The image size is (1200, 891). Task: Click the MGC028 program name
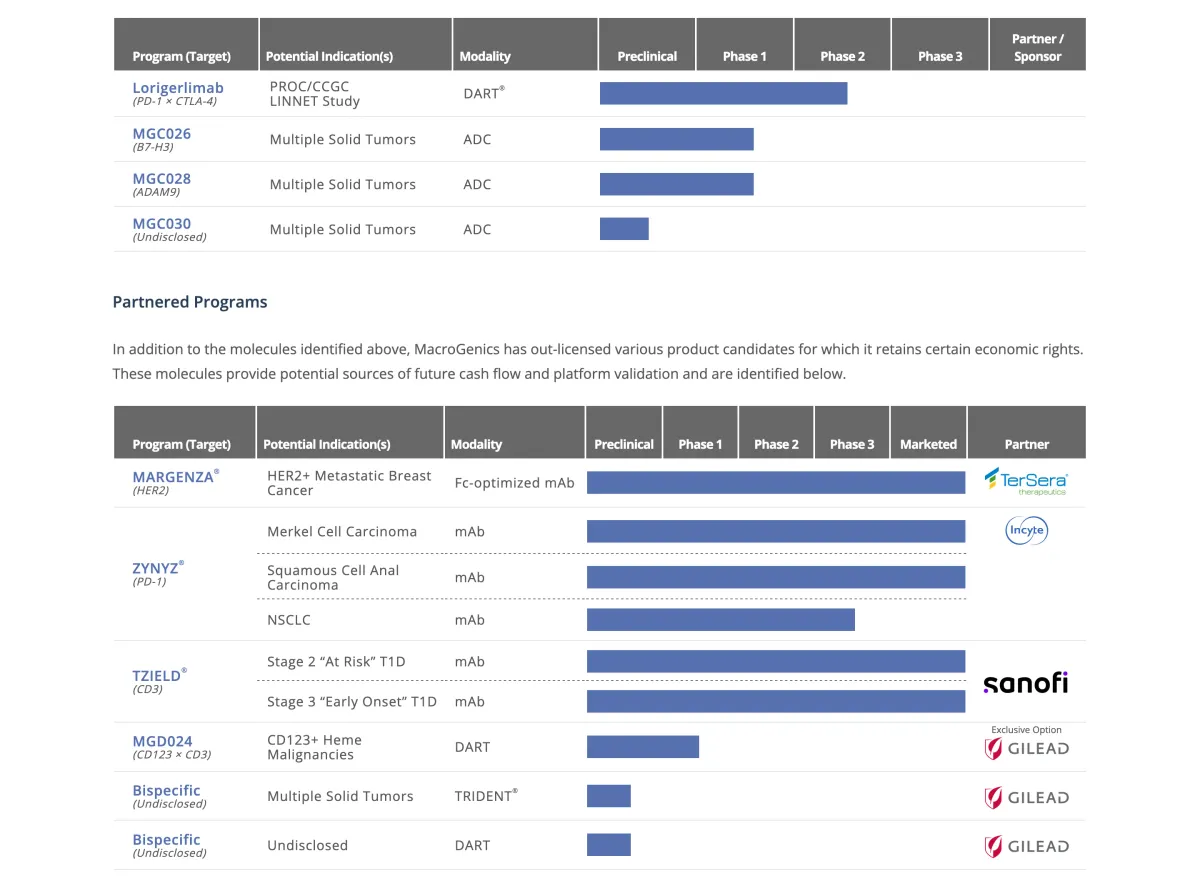tap(162, 178)
